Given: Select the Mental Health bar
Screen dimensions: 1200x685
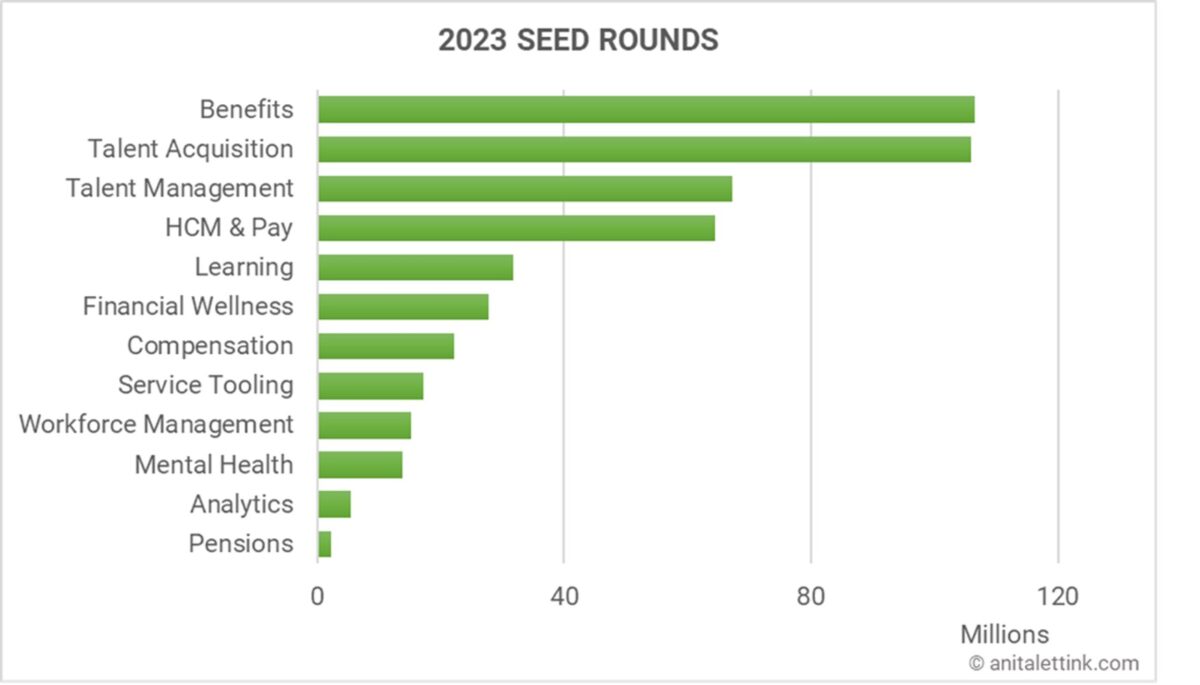Looking at the screenshot, I should click(360, 464).
